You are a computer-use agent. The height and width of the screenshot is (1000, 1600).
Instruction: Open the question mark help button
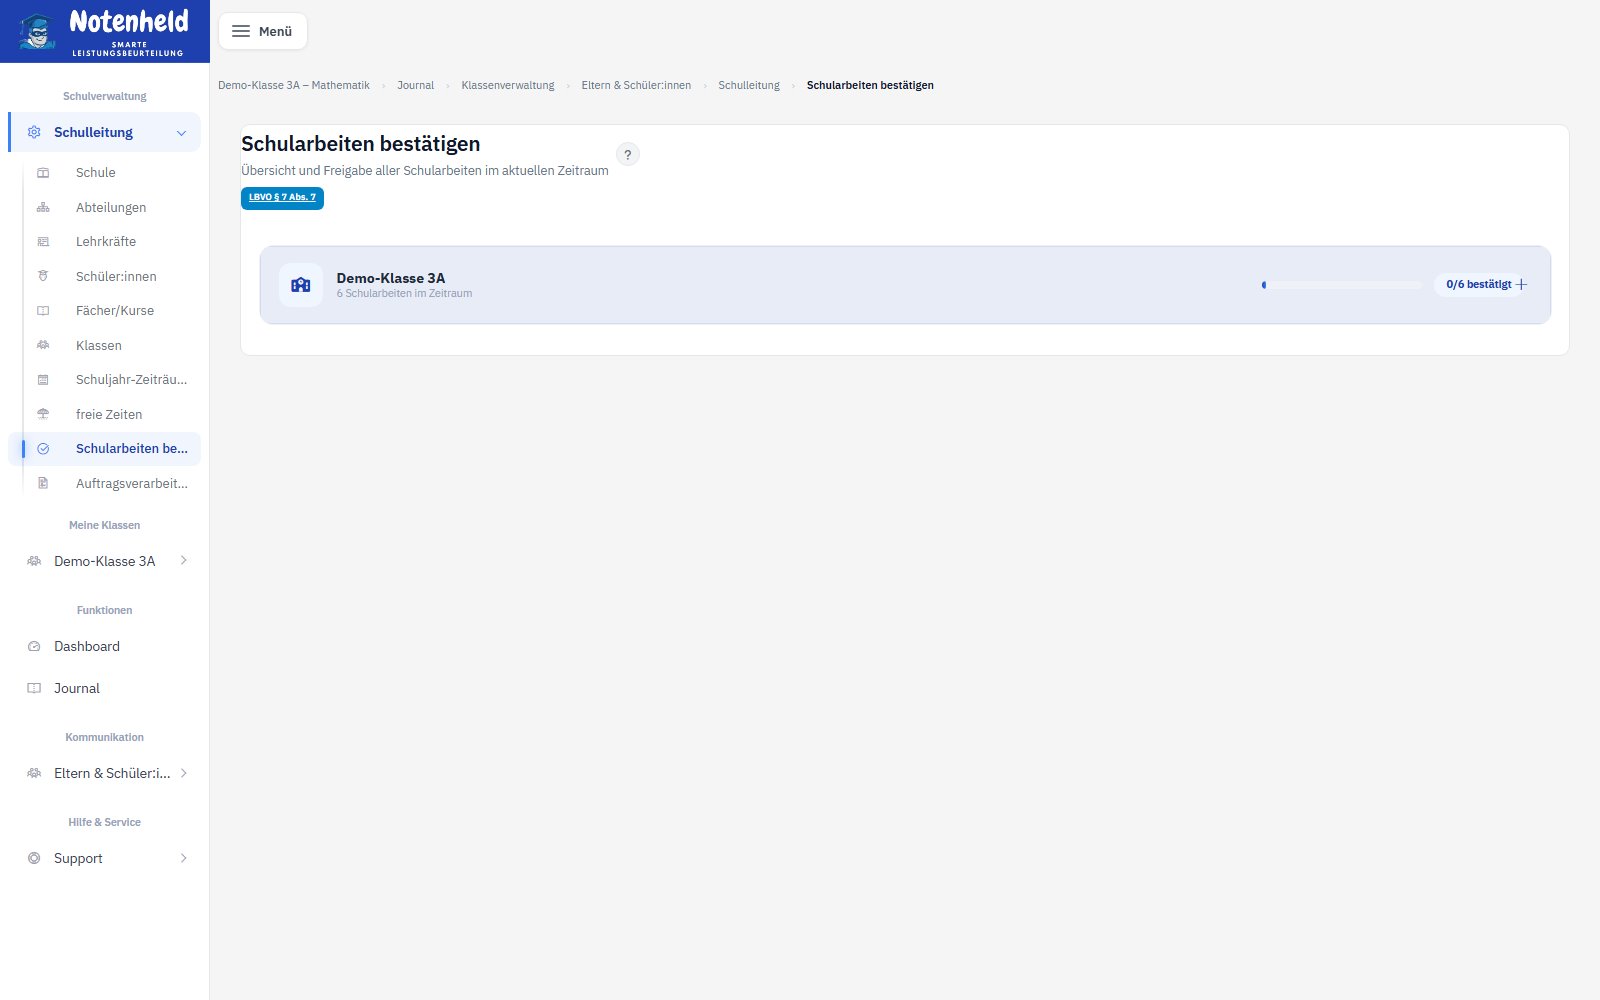pos(628,154)
